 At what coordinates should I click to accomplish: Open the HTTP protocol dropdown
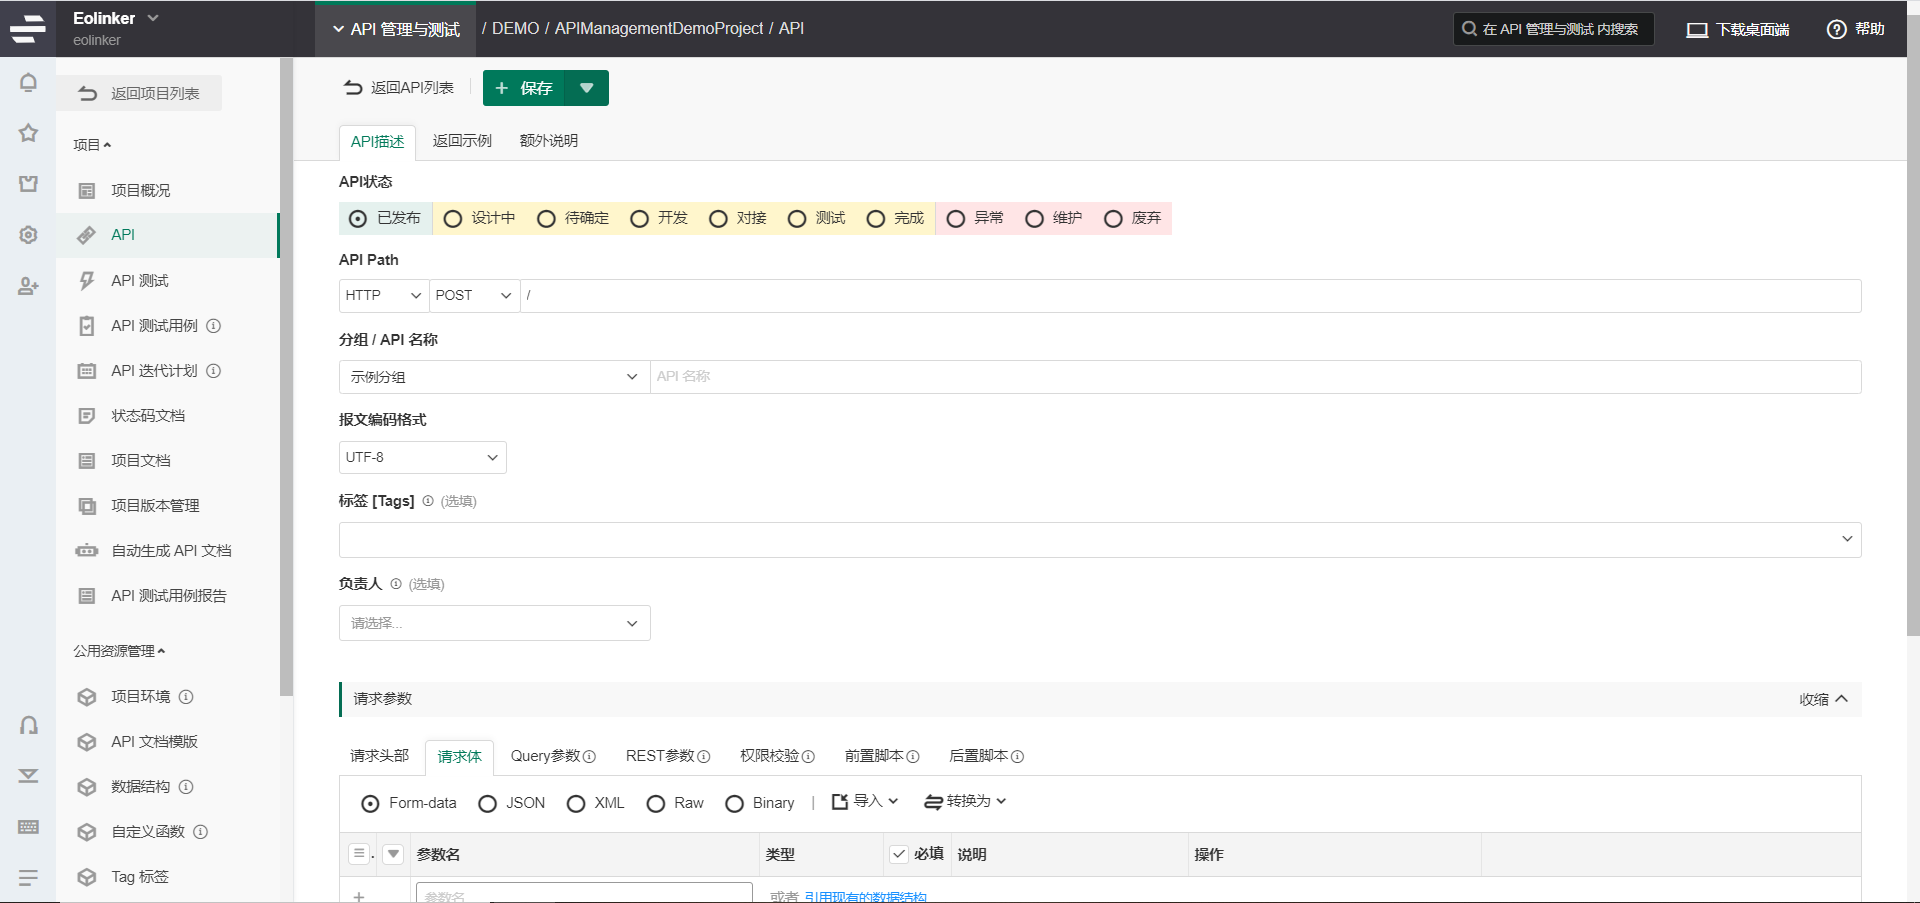384,295
